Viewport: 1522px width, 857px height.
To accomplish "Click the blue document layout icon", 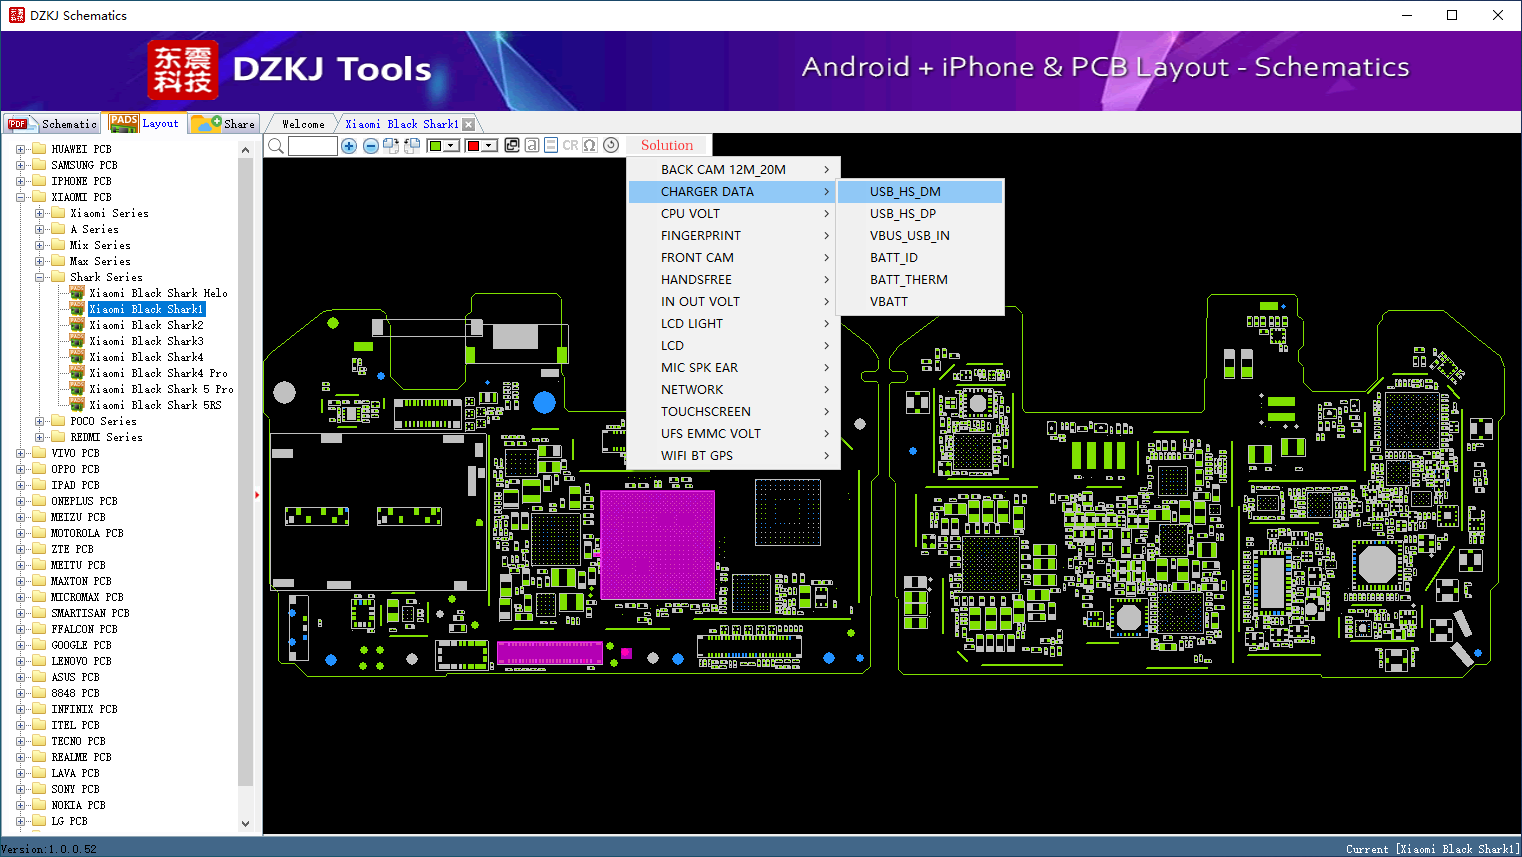I will coord(551,145).
